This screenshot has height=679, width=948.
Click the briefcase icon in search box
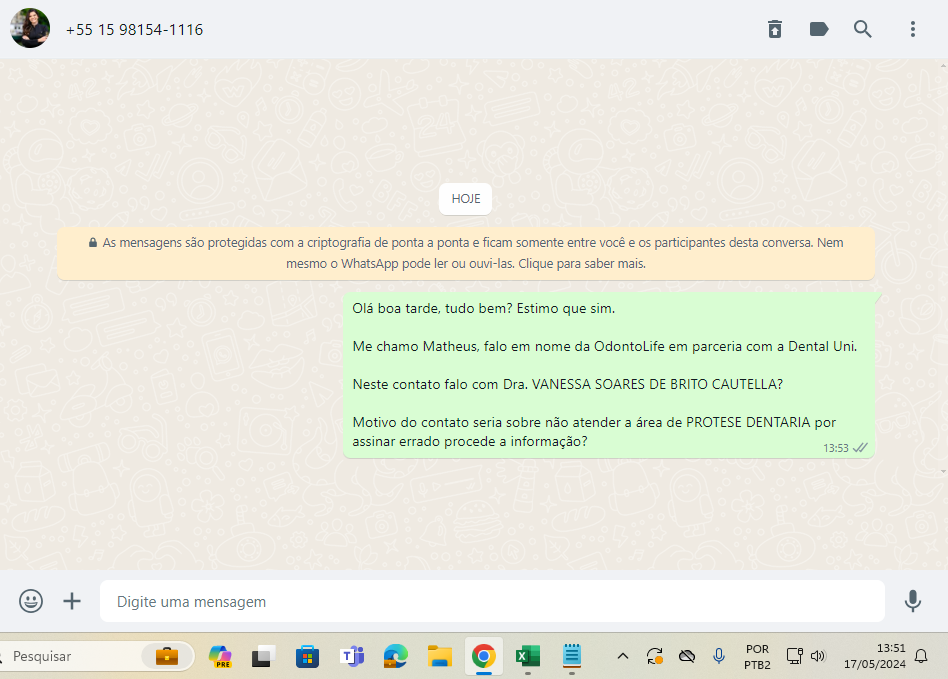[x=167, y=656]
